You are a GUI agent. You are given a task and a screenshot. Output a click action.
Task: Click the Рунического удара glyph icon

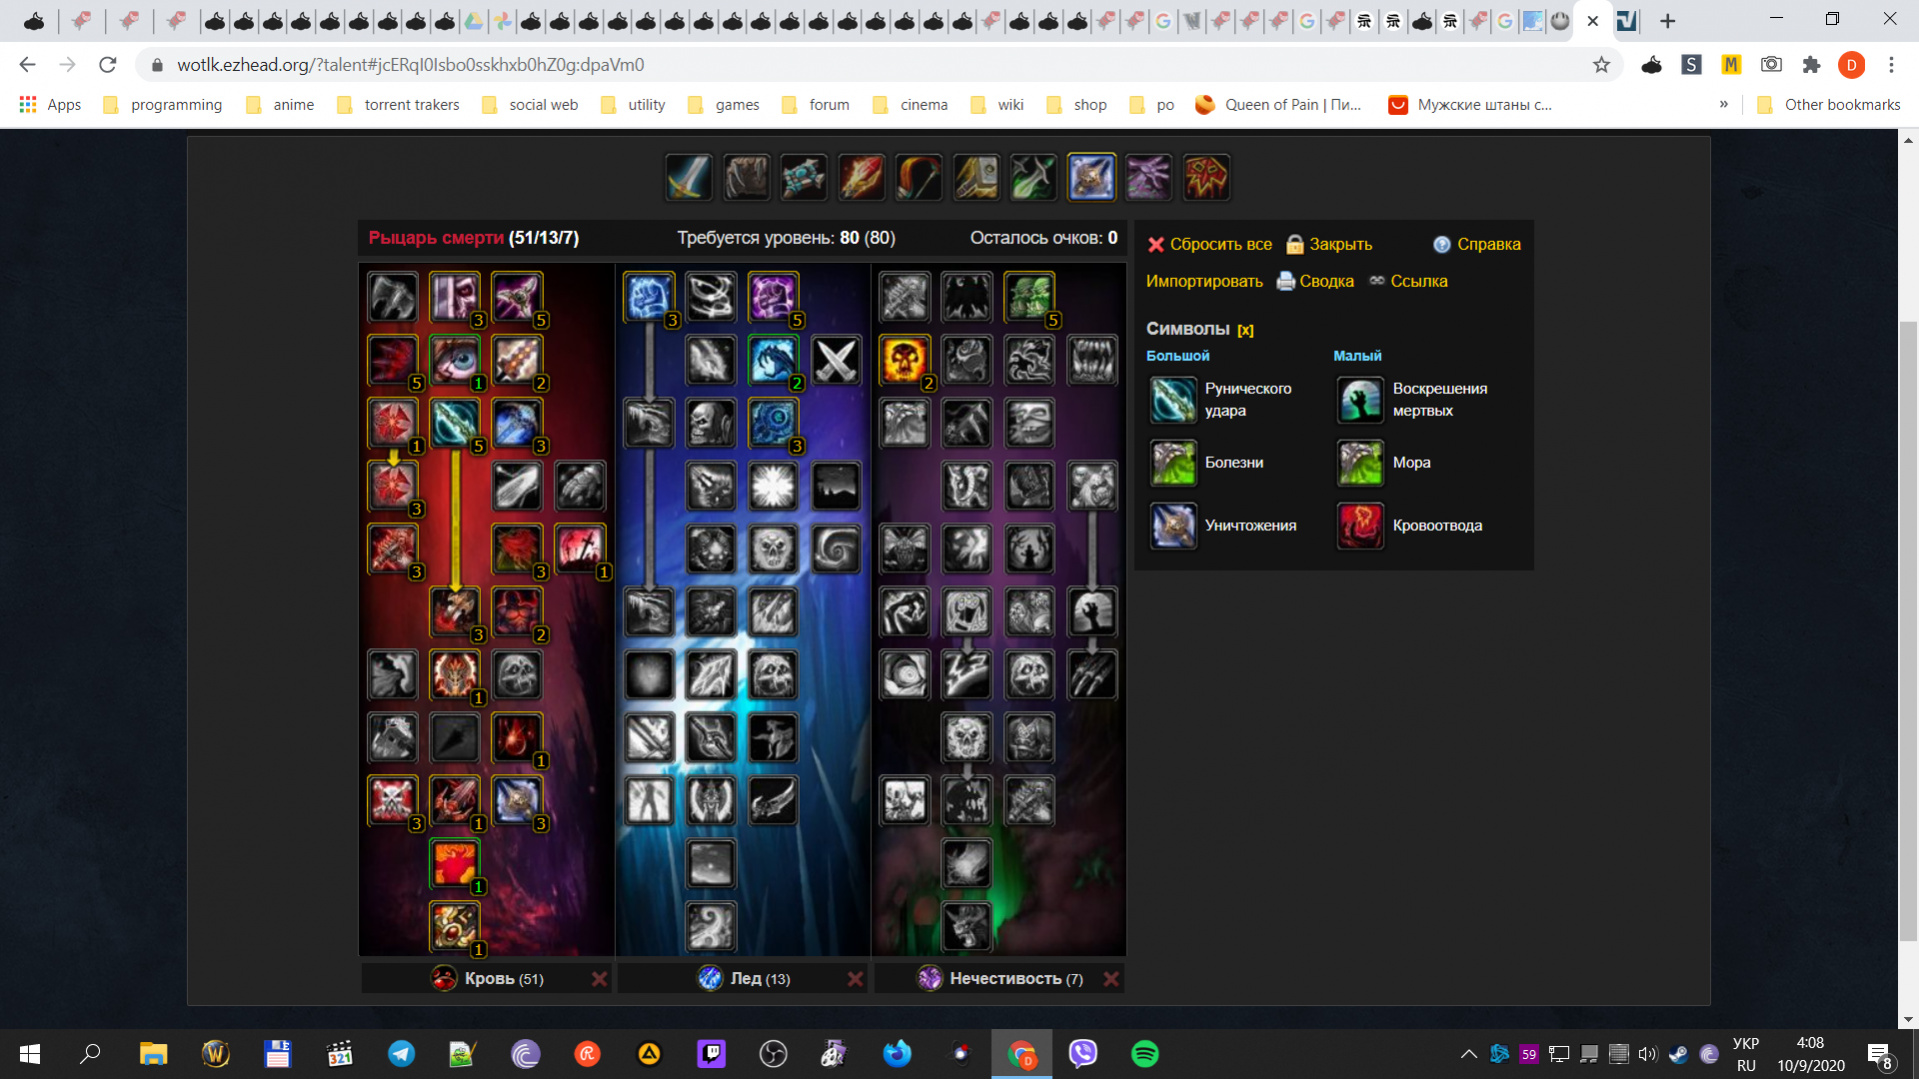tap(1172, 400)
